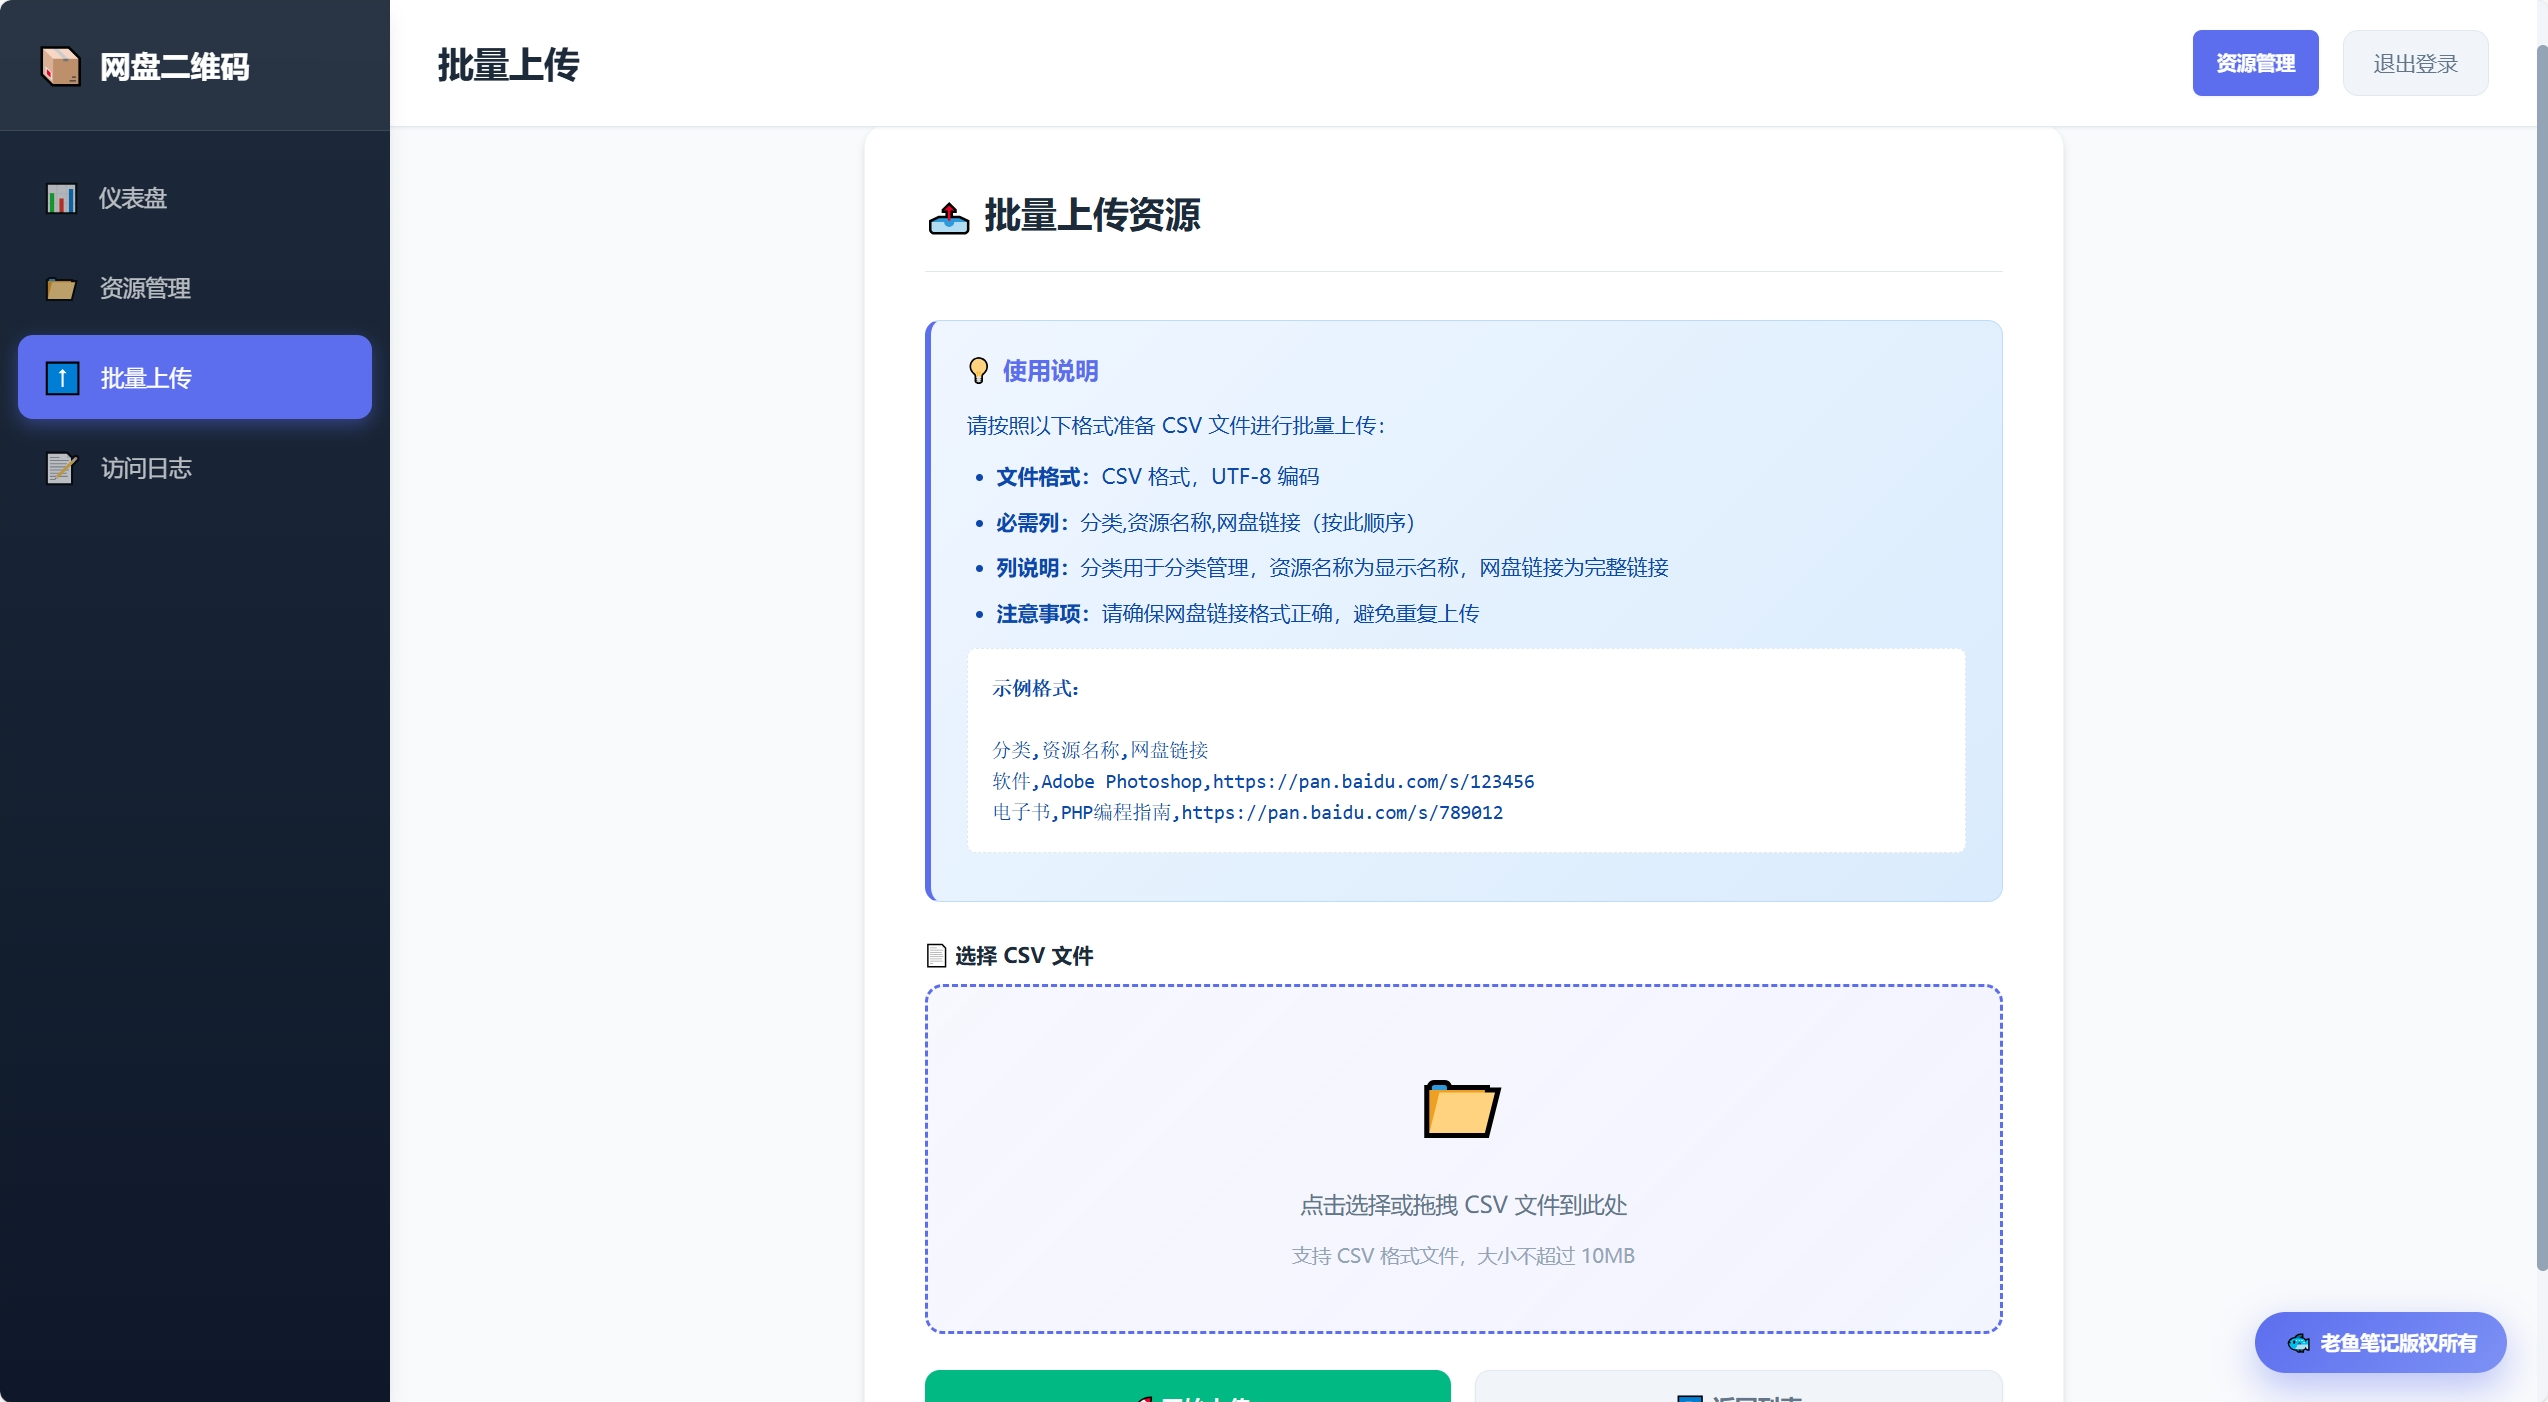Click the 网盘二维码 package logo icon
The width and height of the screenshot is (2548, 1402).
(60, 66)
